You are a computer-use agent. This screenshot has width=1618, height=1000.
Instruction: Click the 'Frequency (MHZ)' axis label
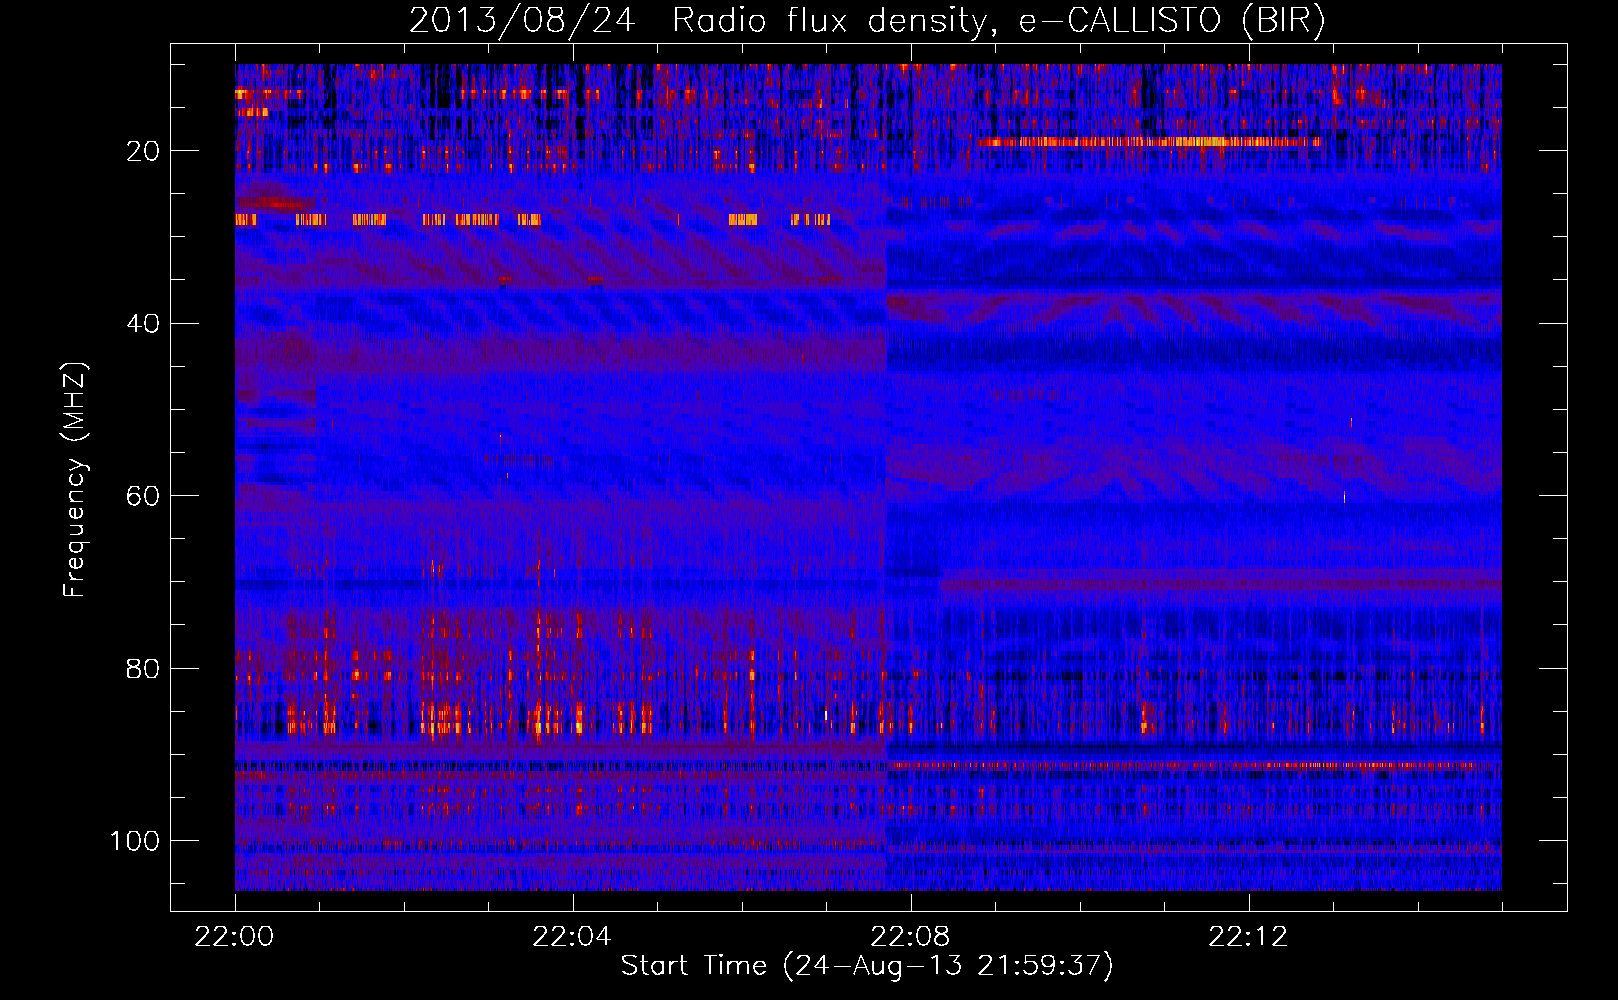click(x=75, y=480)
